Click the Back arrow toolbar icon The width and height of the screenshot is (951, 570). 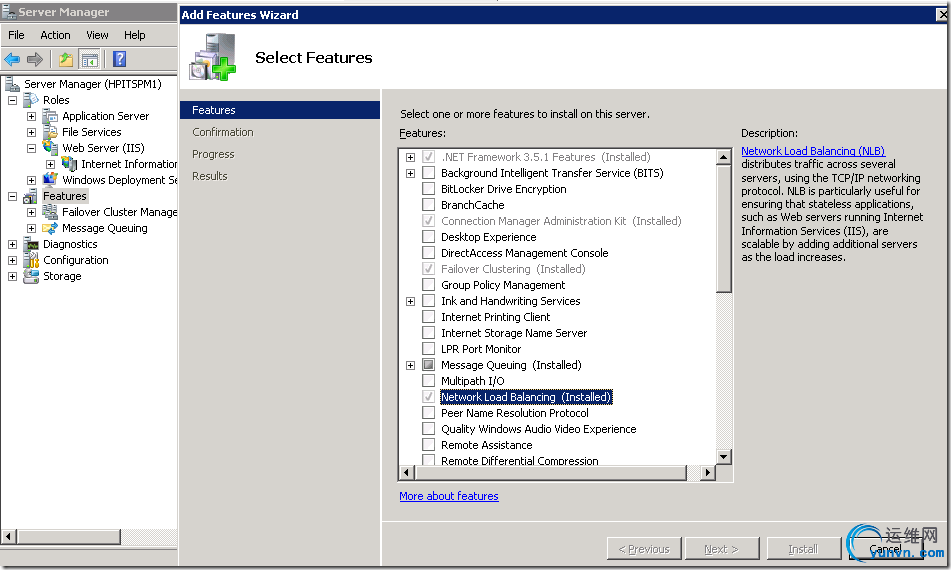(x=13, y=59)
